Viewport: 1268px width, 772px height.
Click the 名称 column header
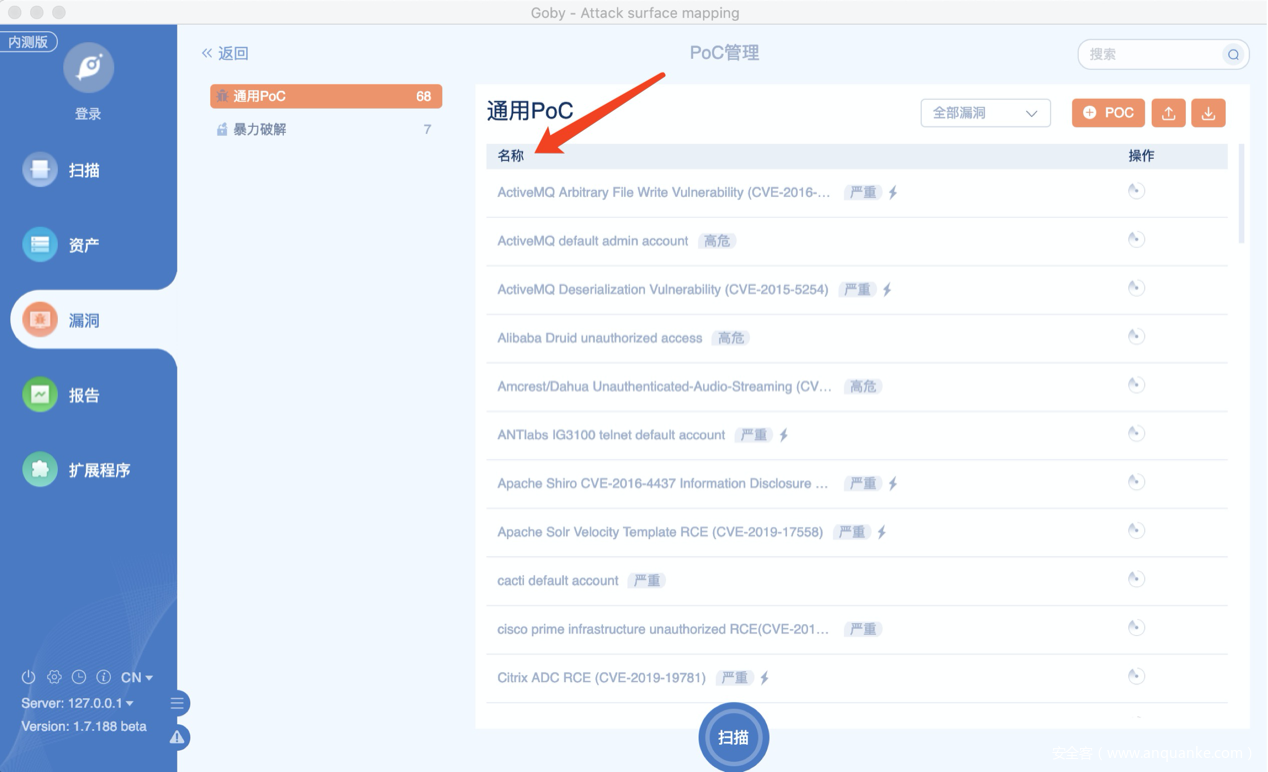(x=510, y=156)
